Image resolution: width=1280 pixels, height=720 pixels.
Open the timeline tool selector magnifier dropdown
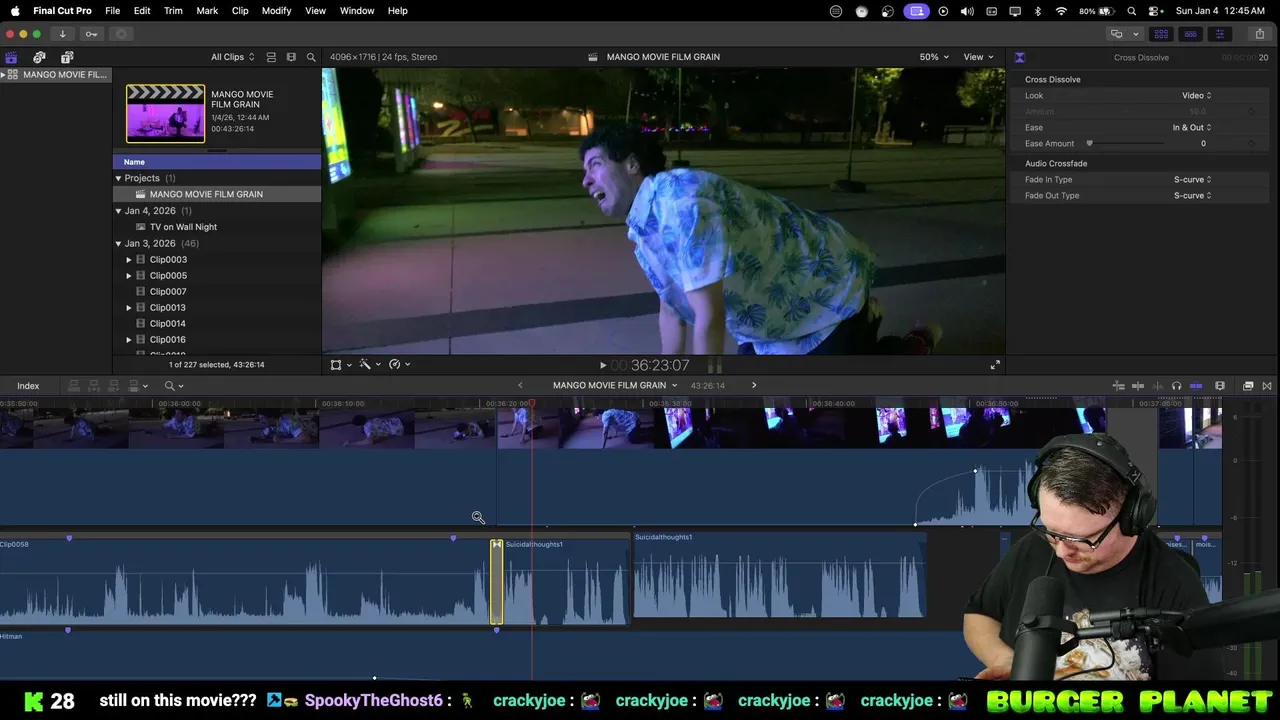174,386
